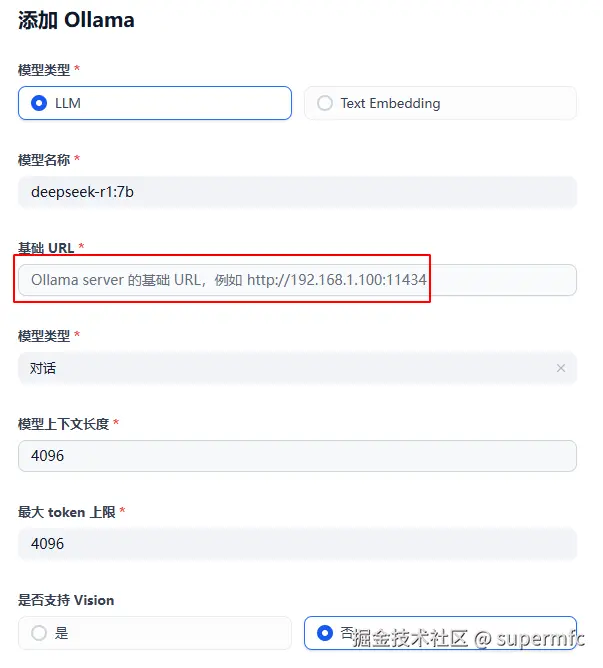Click the 最大 token 上限 label

click(66, 512)
